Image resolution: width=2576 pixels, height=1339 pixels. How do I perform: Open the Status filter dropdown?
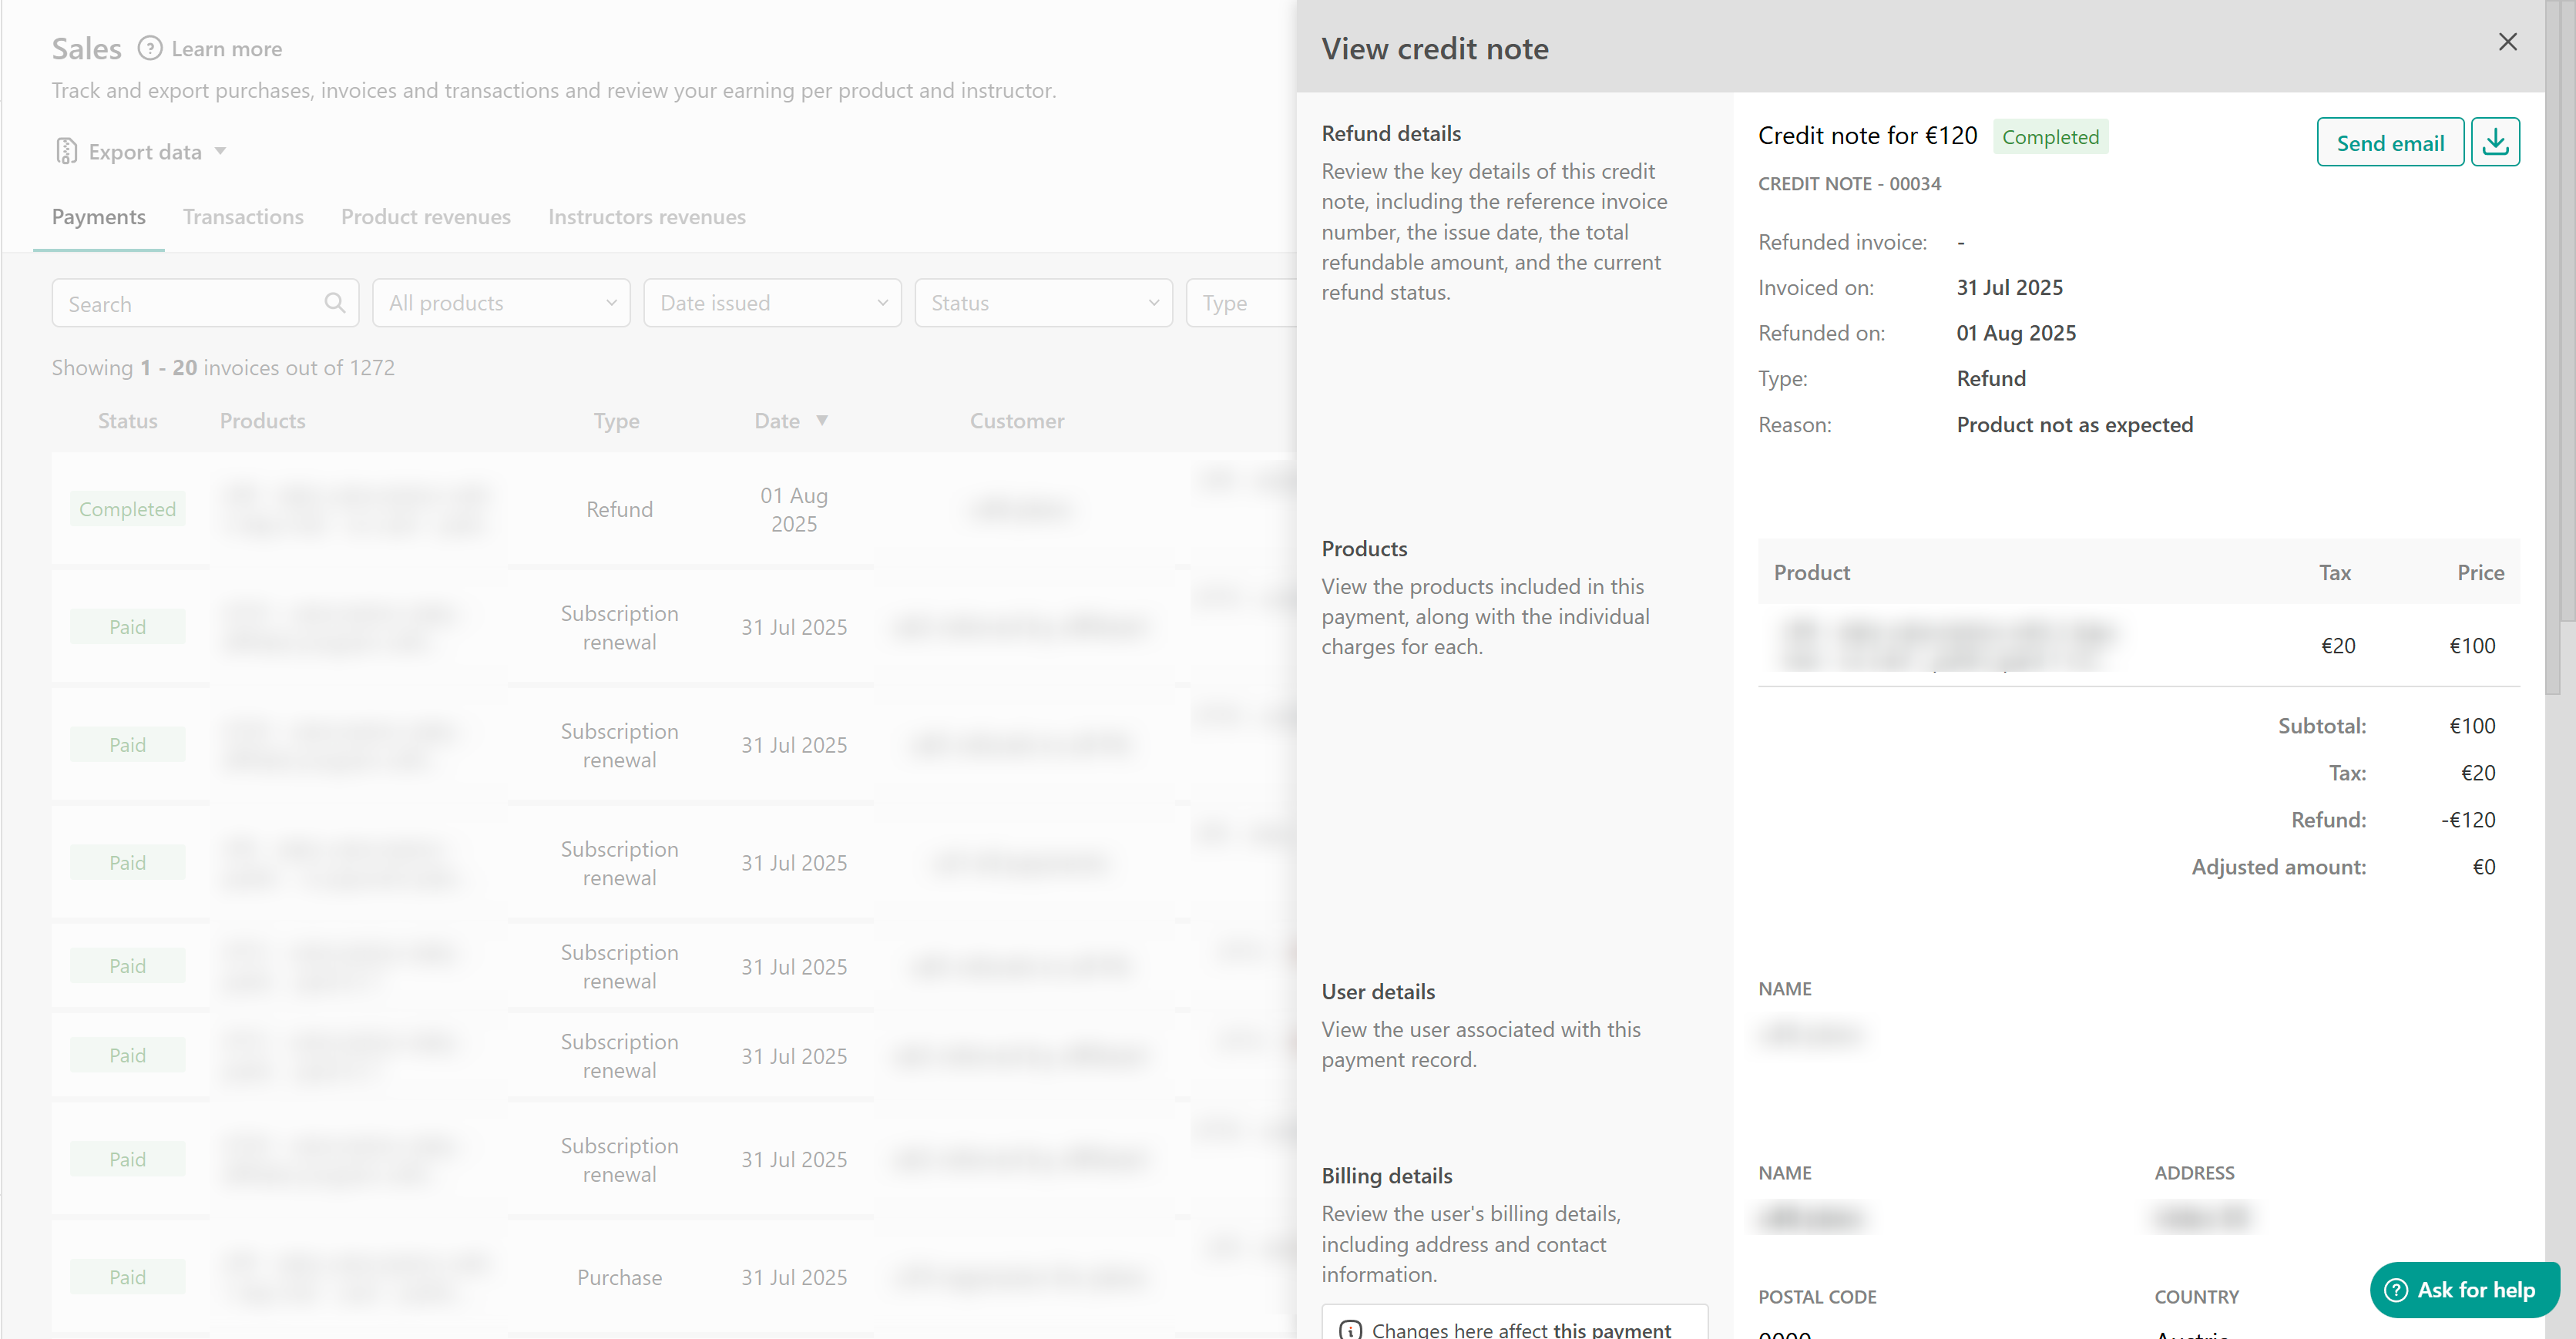(1043, 303)
